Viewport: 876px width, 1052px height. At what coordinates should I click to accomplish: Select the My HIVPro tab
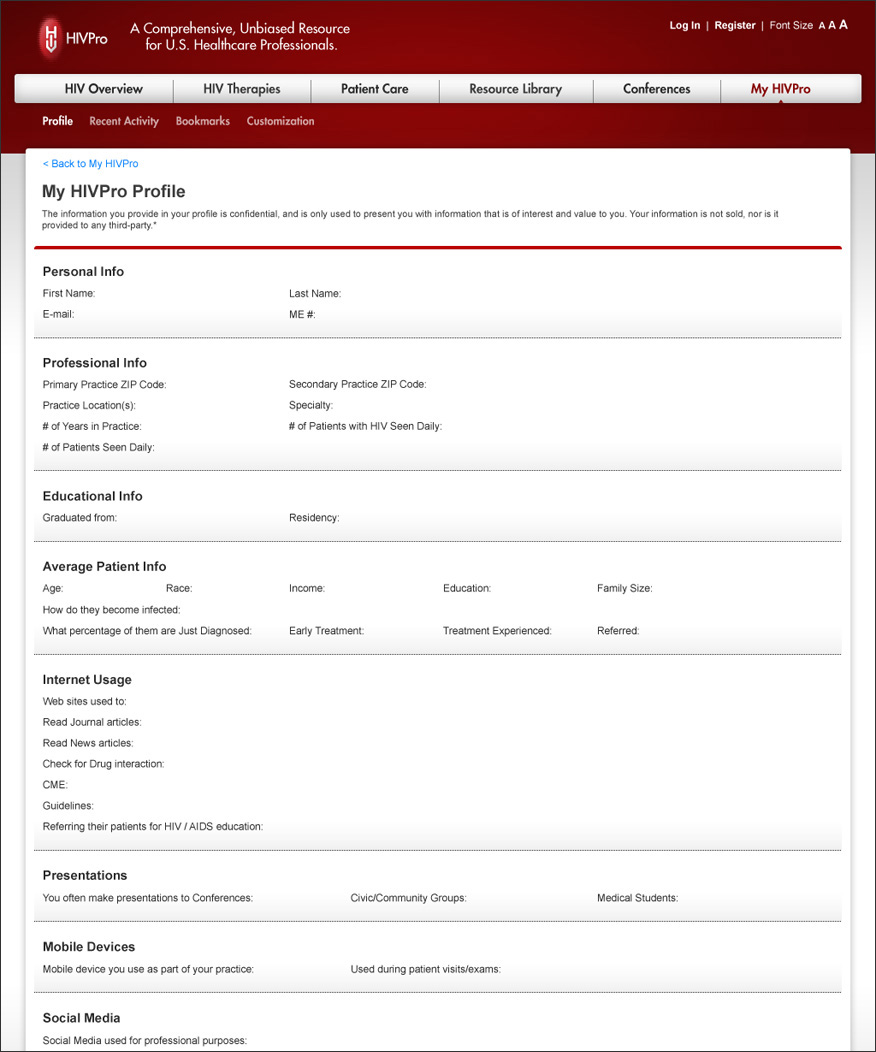pos(781,89)
